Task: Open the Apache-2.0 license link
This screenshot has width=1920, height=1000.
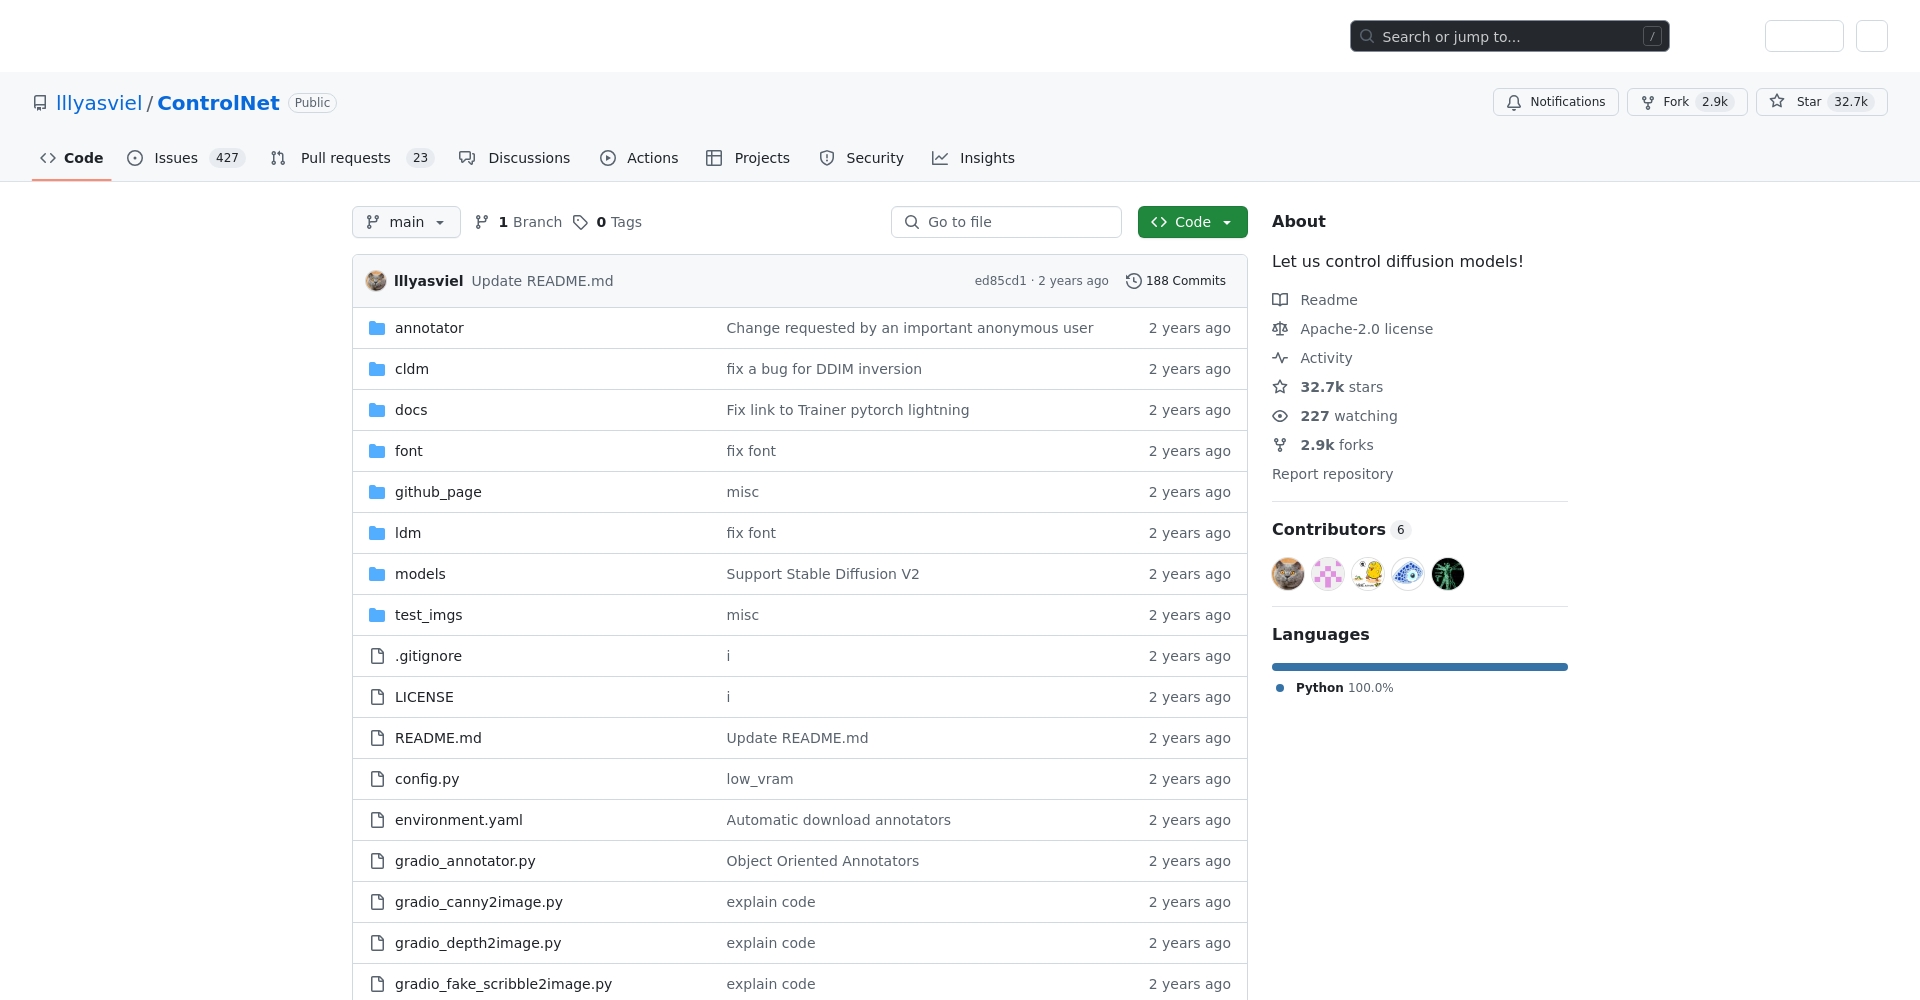Action: [1366, 329]
